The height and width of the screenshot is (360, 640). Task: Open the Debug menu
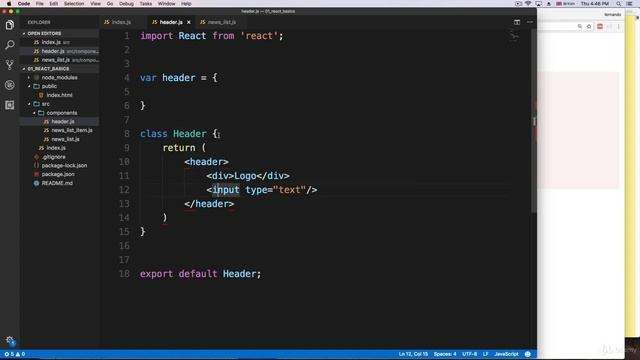tap(127, 4)
